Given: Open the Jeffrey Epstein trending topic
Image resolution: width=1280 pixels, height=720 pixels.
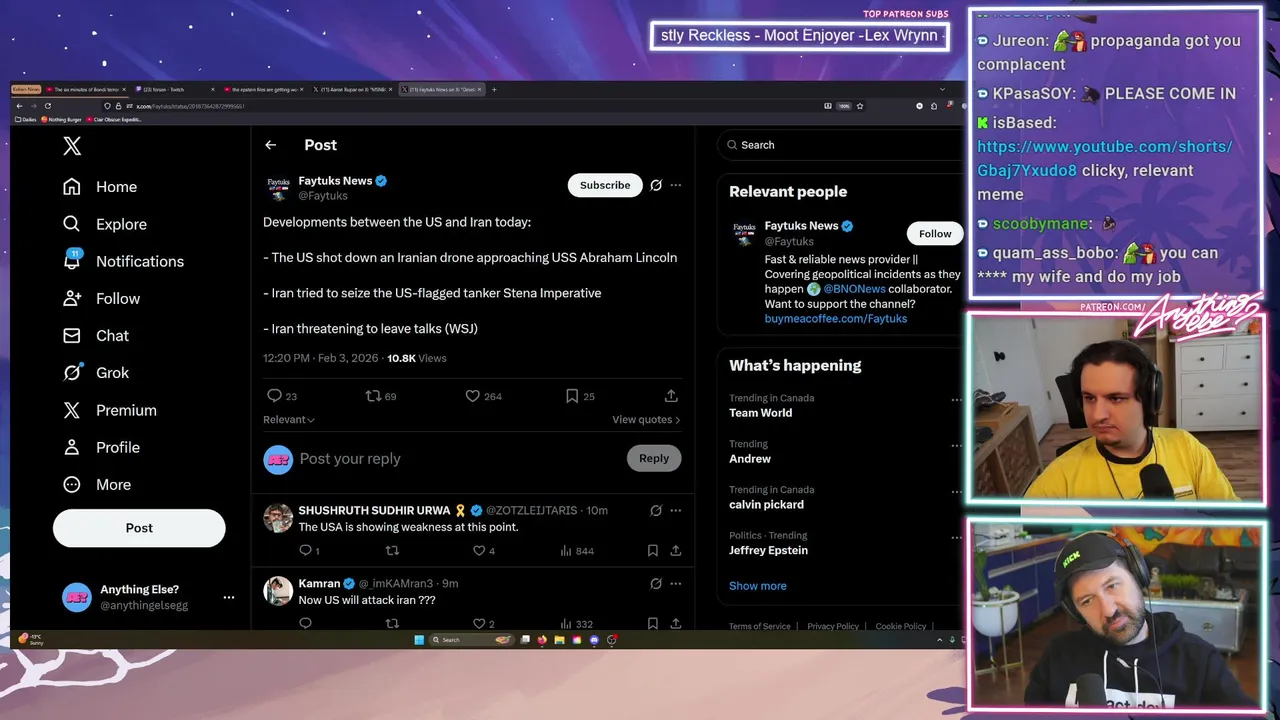Looking at the screenshot, I should [768, 551].
